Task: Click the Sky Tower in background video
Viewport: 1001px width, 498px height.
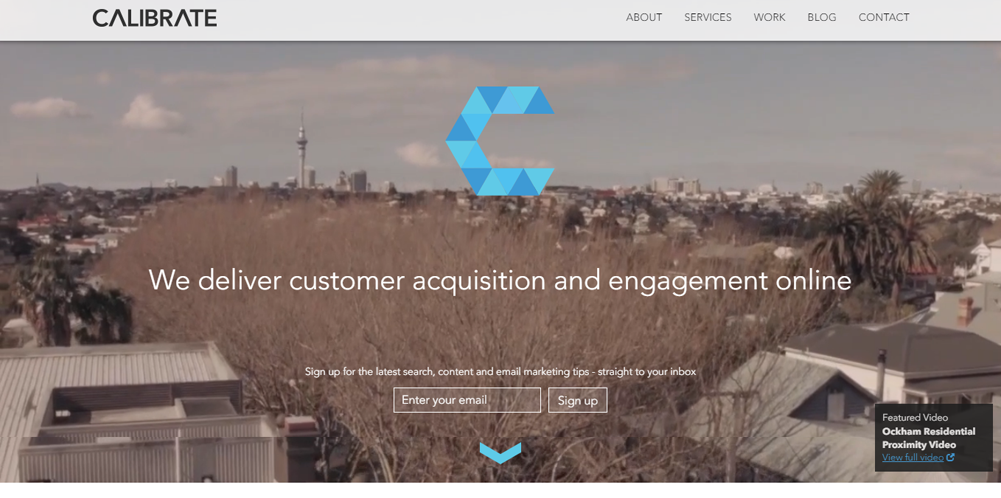Action: [301, 151]
